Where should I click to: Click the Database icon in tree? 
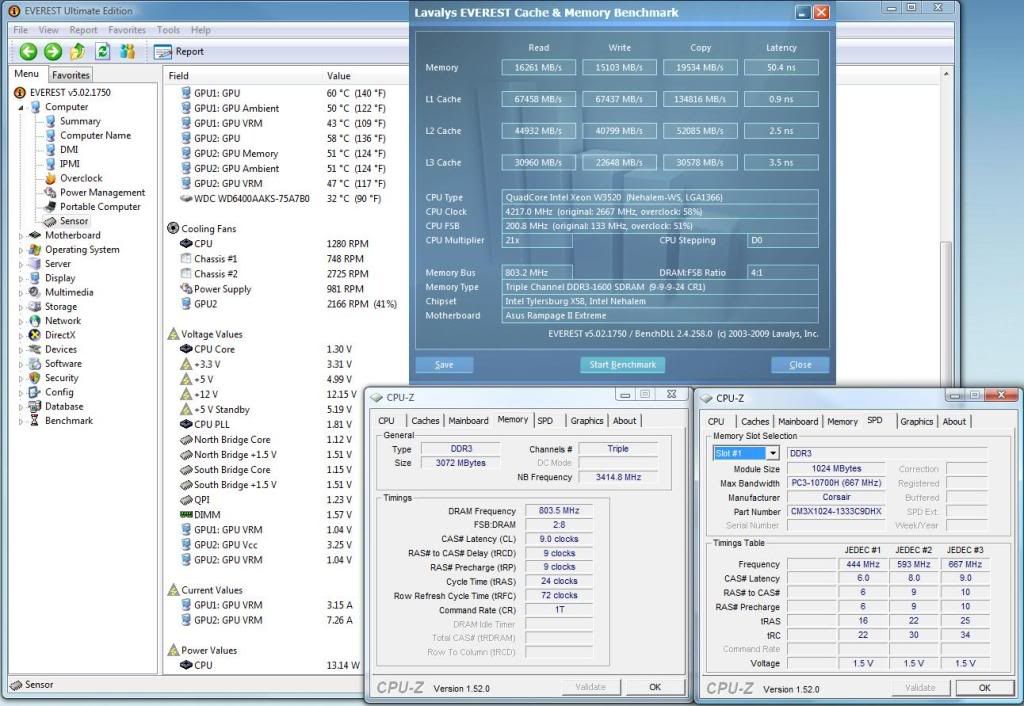(35, 406)
